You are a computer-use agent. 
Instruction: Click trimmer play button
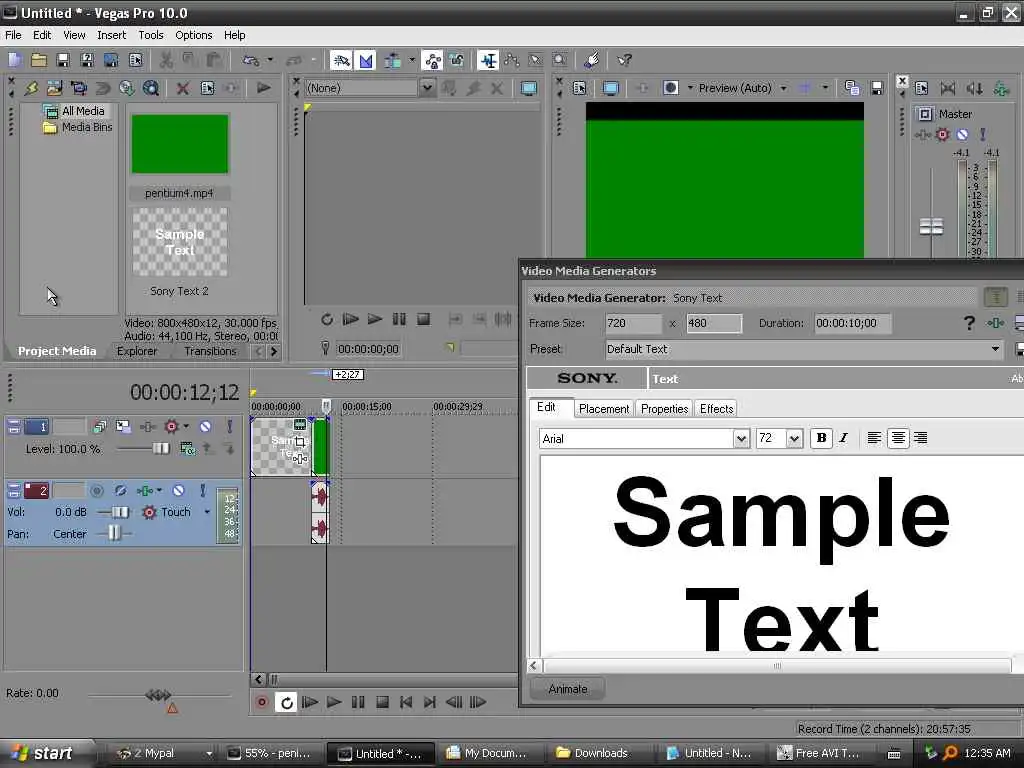(x=374, y=319)
